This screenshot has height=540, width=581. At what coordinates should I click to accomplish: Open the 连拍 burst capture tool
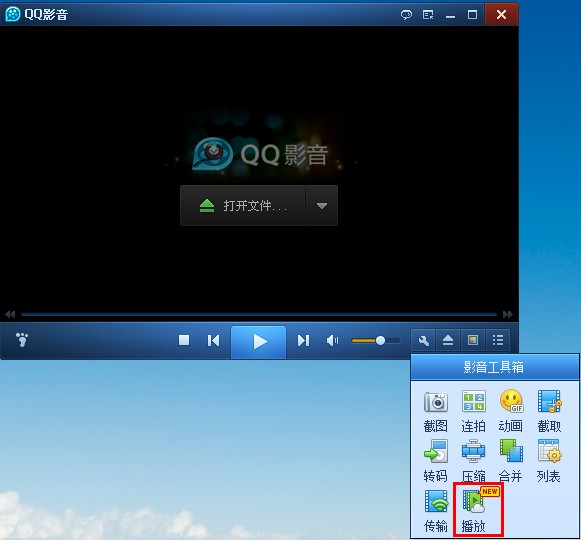click(474, 411)
